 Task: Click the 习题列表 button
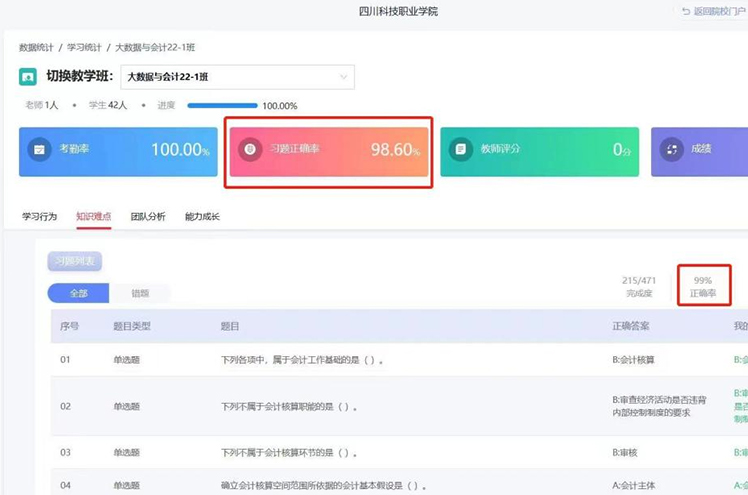tap(74, 262)
